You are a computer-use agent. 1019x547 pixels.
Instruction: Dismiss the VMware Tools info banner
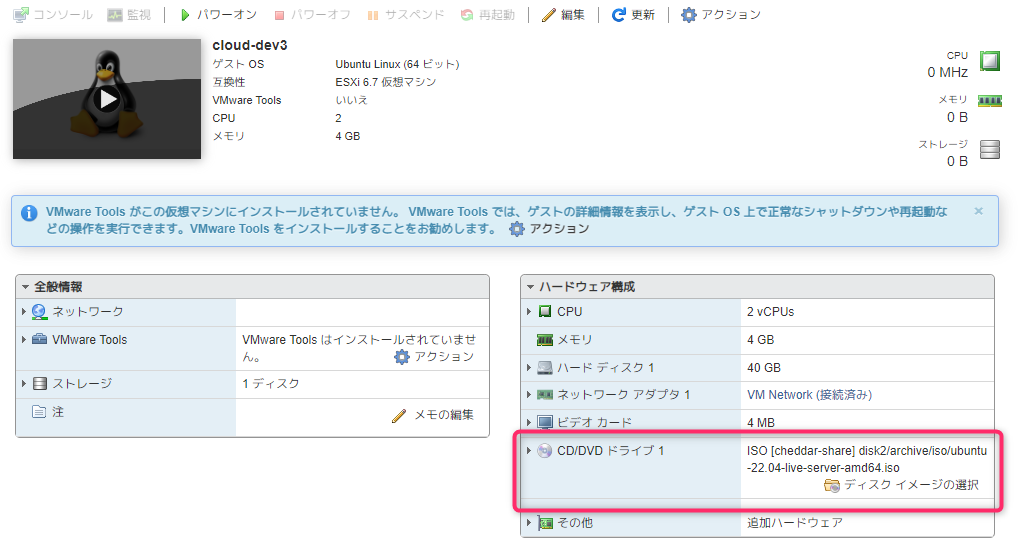click(979, 211)
